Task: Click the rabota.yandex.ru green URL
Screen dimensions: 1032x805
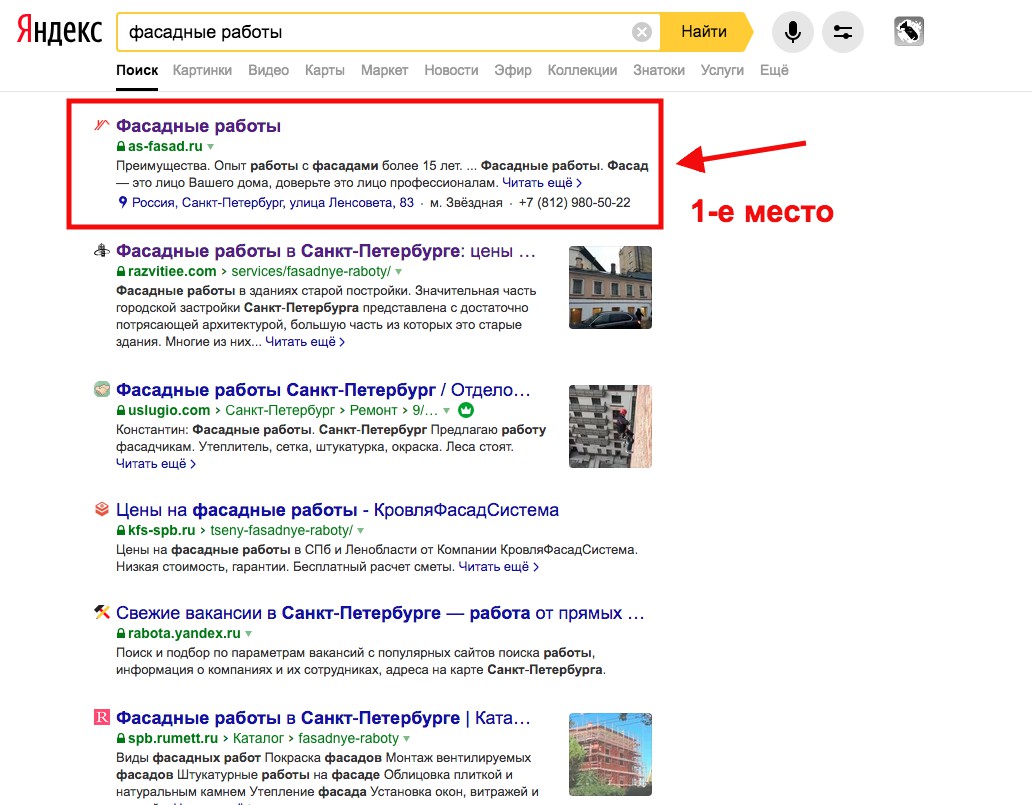Action: coord(184,633)
